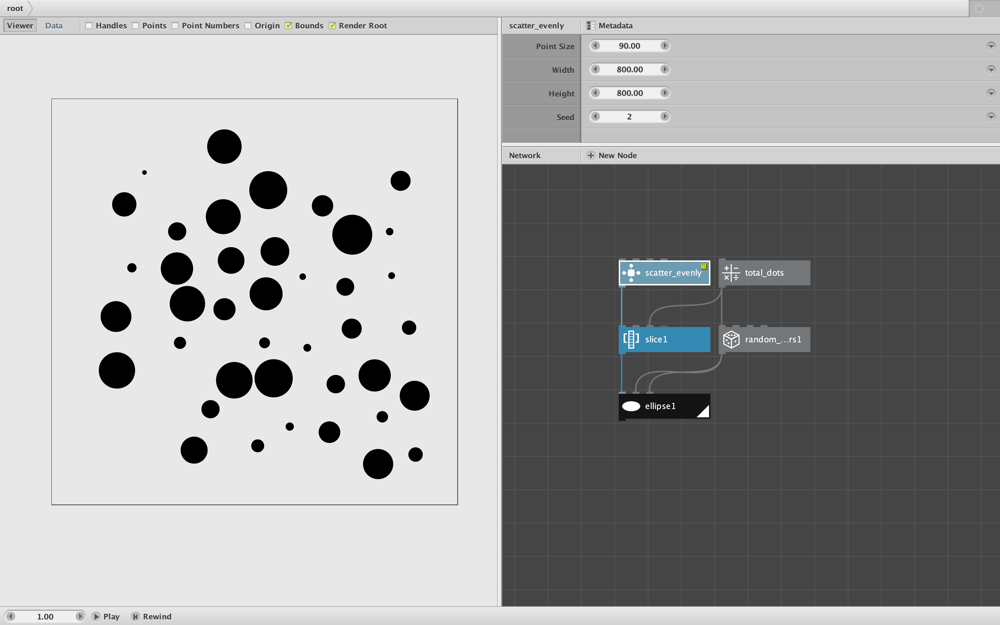
Task: Click the scatter_evenly parameter panel title
Action: click(x=536, y=26)
